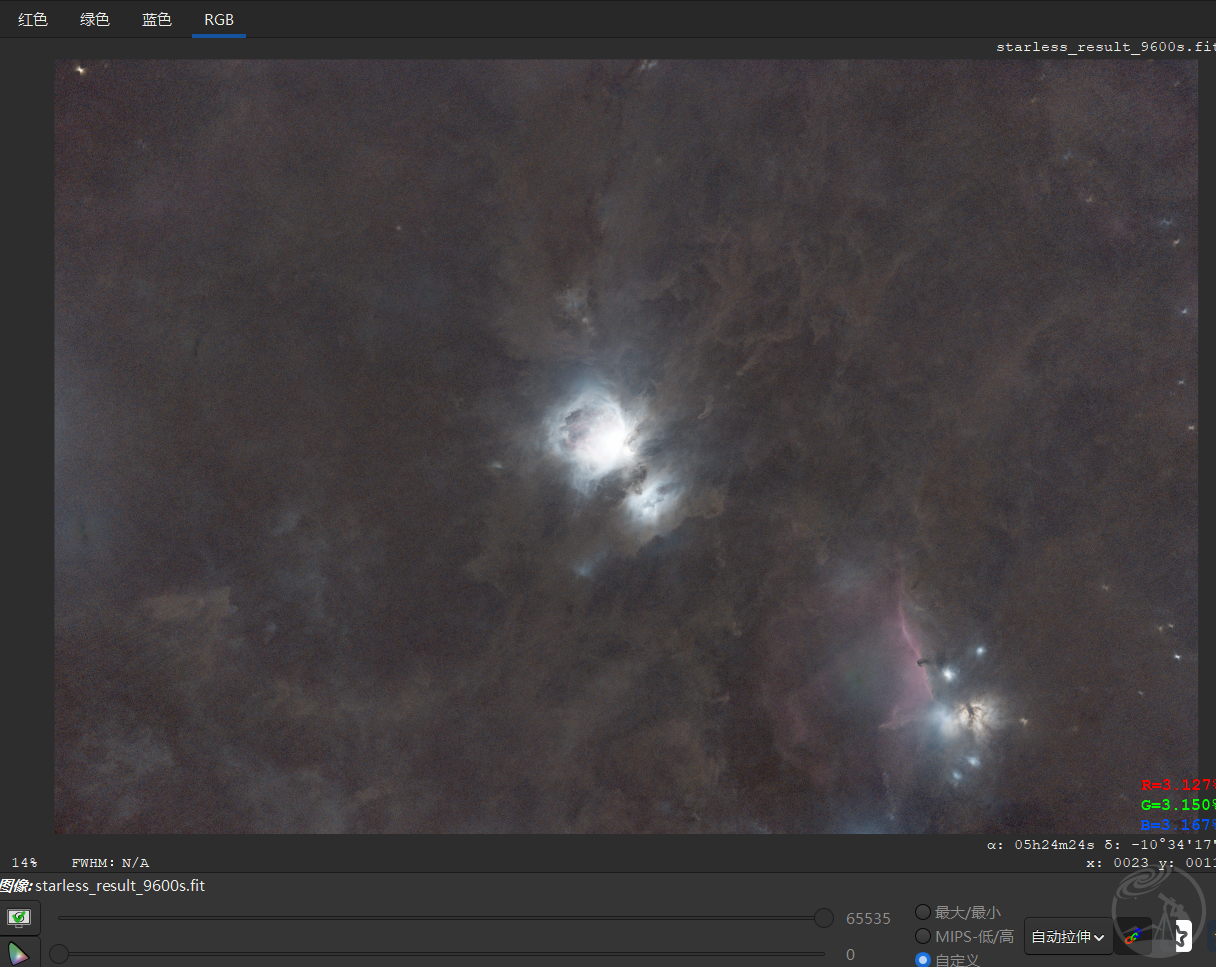The image size is (1216, 967).
Task: Select the 最大/最小 radio option
Action: click(923, 912)
